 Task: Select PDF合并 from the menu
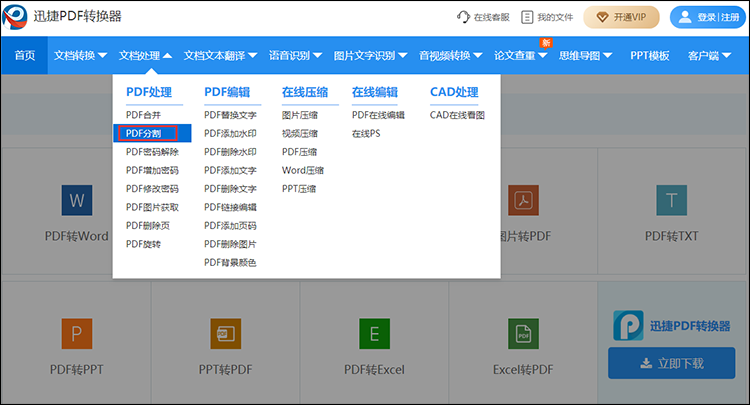143,115
